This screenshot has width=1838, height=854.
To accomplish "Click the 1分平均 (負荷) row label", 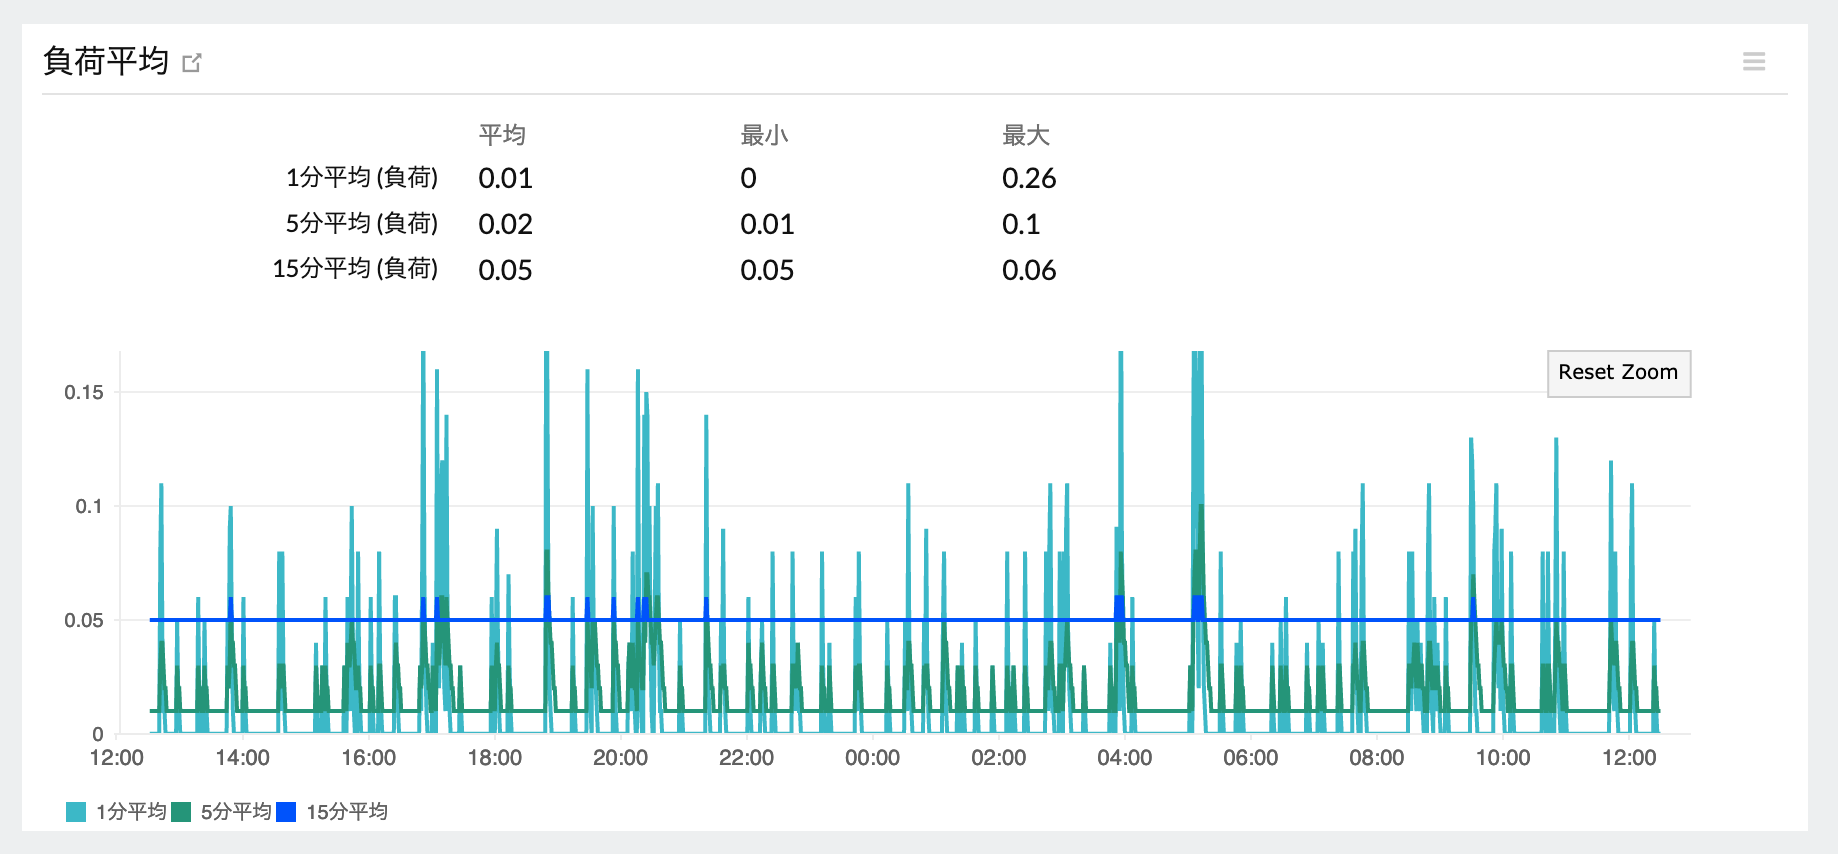I will [362, 178].
